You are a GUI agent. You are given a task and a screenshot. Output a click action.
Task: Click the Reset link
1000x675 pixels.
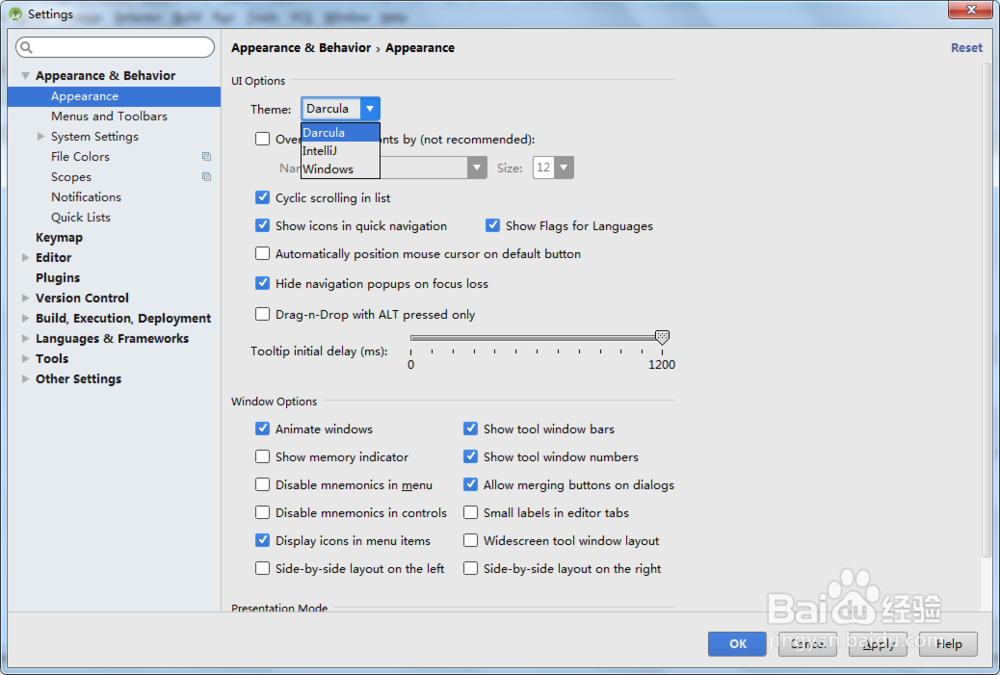966,48
